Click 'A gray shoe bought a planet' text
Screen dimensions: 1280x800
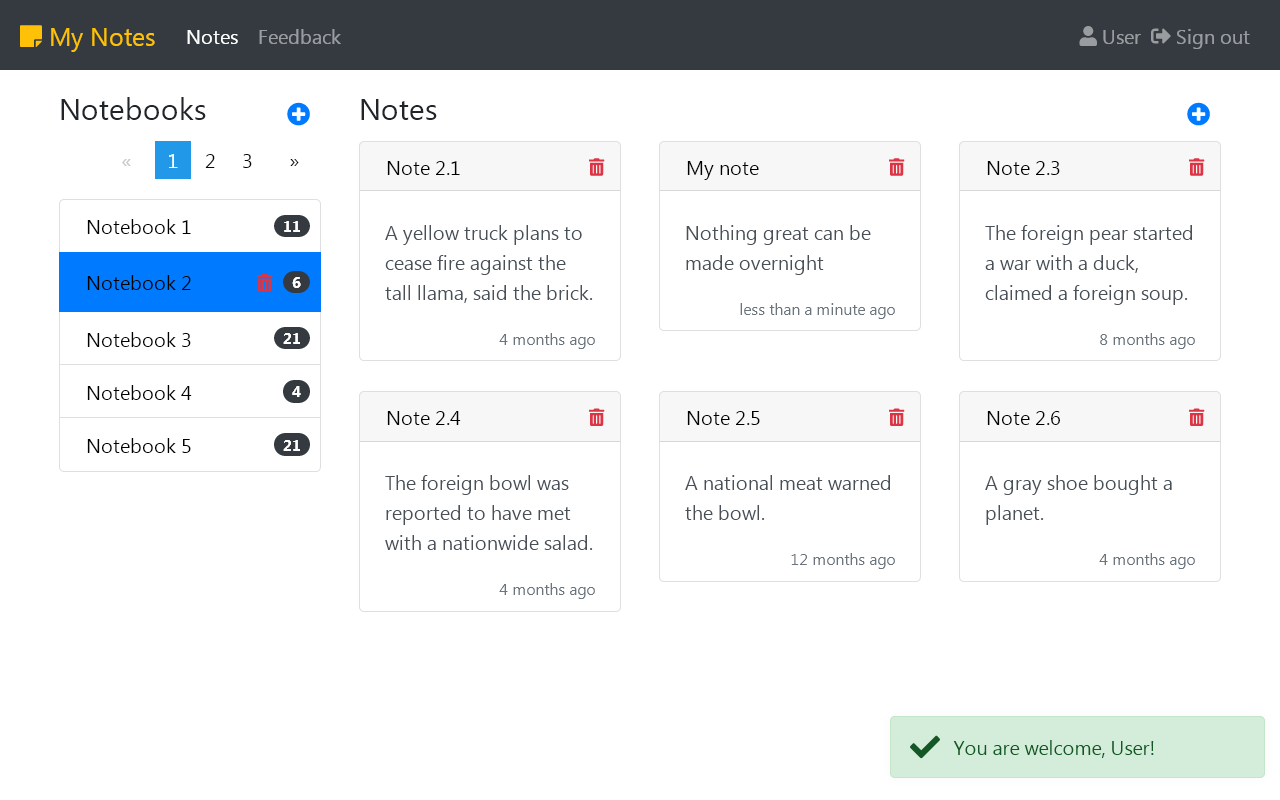(1079, 498)
